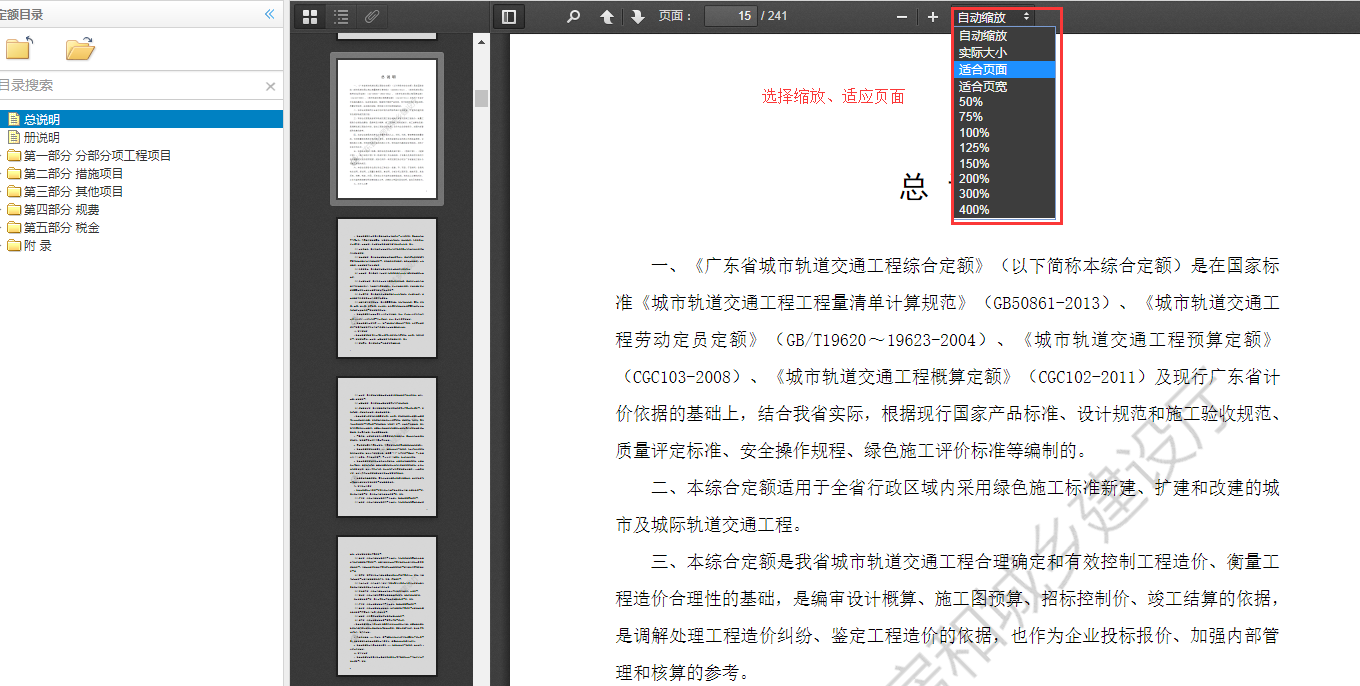Clear the 目录搜索 search box
The height and width of the screenshot is (686, 1360).
(270, 86)
